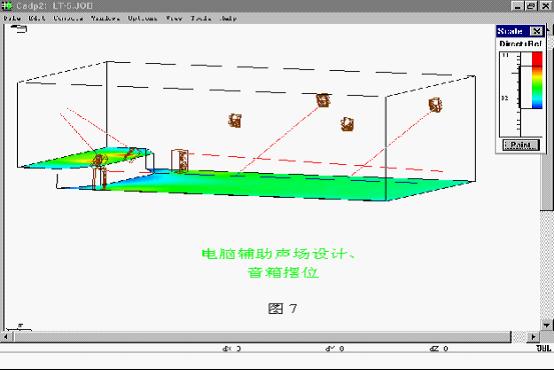Click the JBL label in status bar

pos(544,349)
